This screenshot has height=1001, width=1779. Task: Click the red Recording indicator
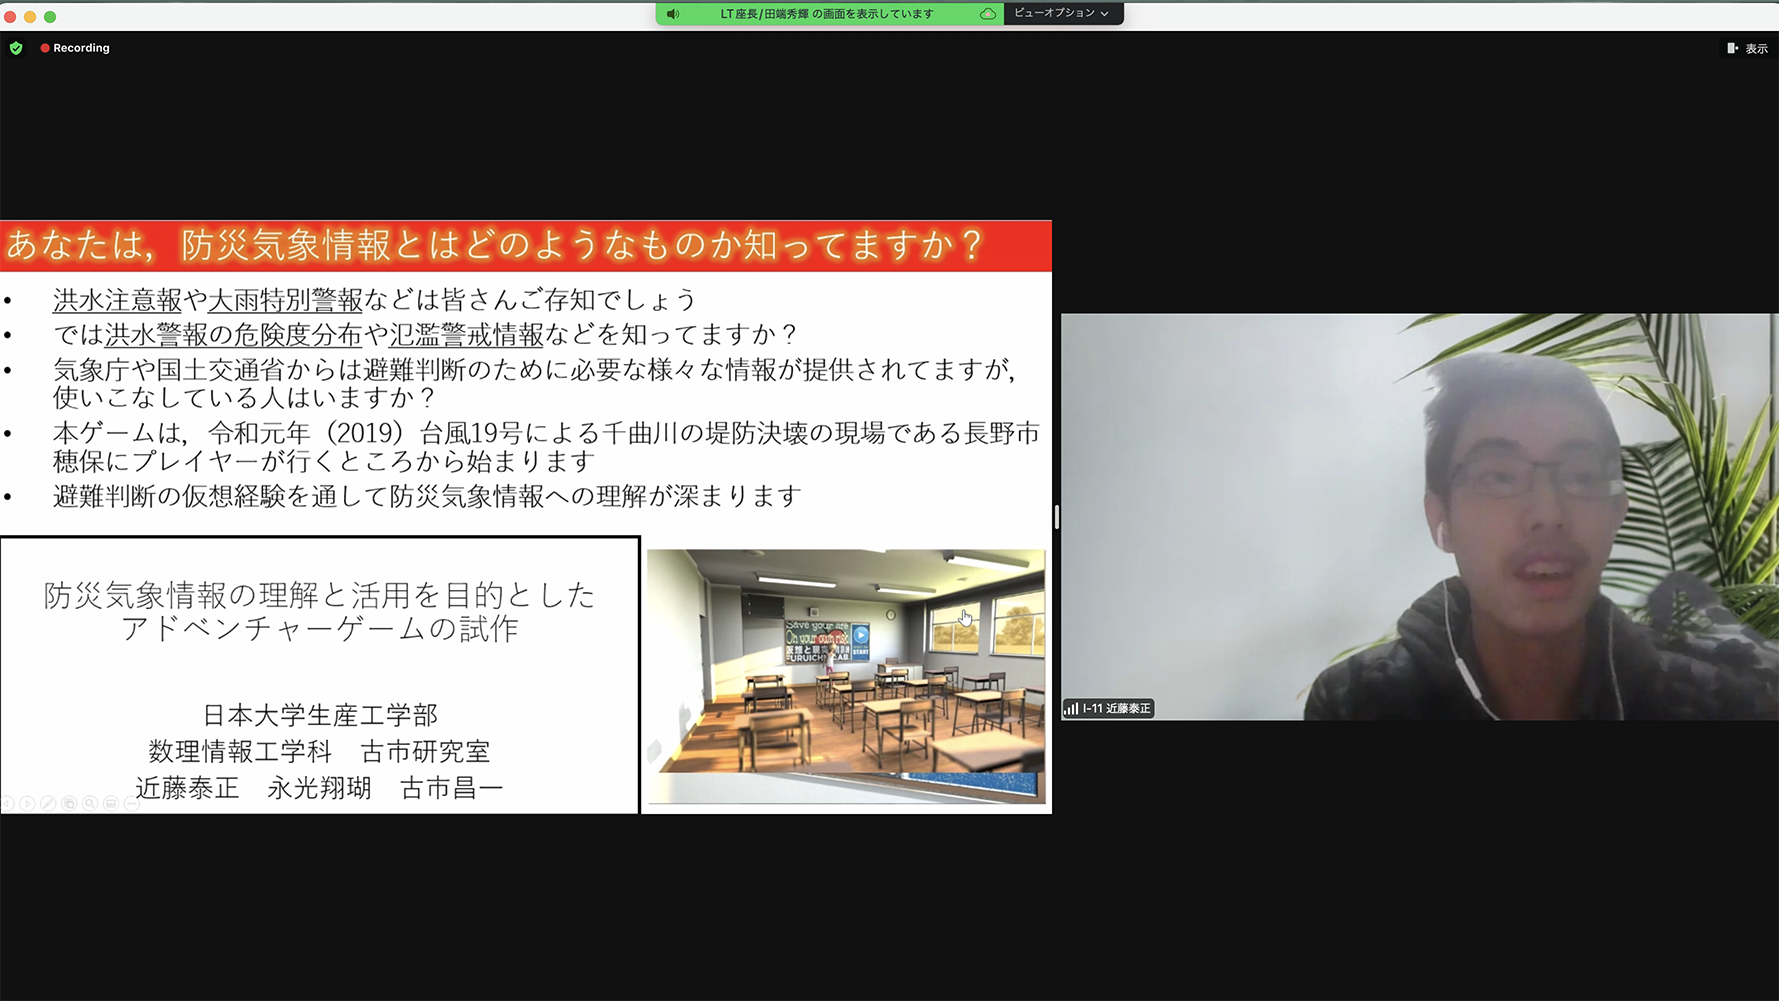click(x=75, y=48)
